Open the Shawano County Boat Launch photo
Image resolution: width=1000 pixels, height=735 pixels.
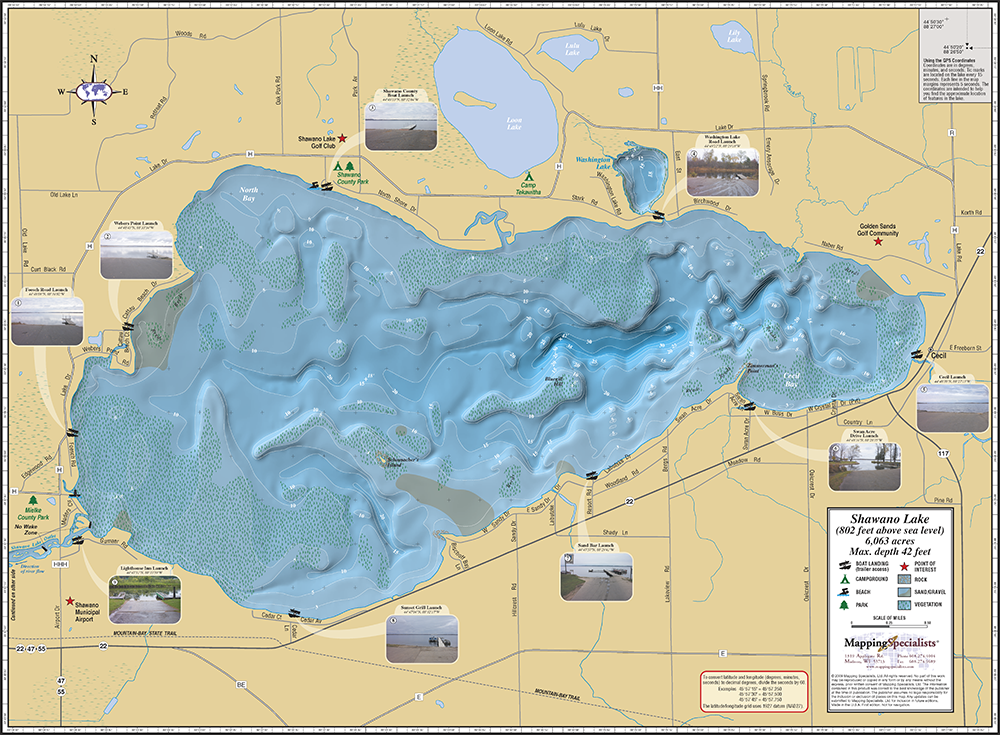401,125
